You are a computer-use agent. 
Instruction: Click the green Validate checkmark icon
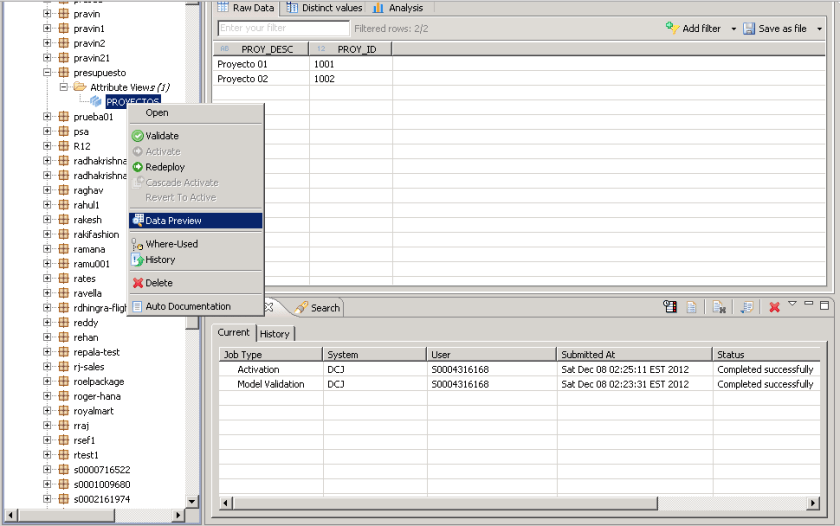(x=137, y=136)
